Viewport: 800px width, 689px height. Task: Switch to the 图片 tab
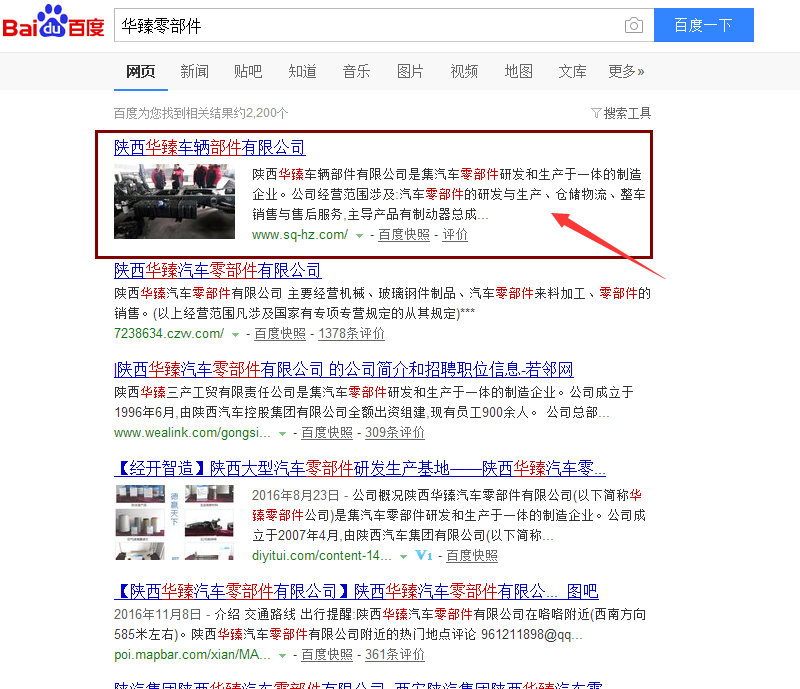(x=410, y=71)
